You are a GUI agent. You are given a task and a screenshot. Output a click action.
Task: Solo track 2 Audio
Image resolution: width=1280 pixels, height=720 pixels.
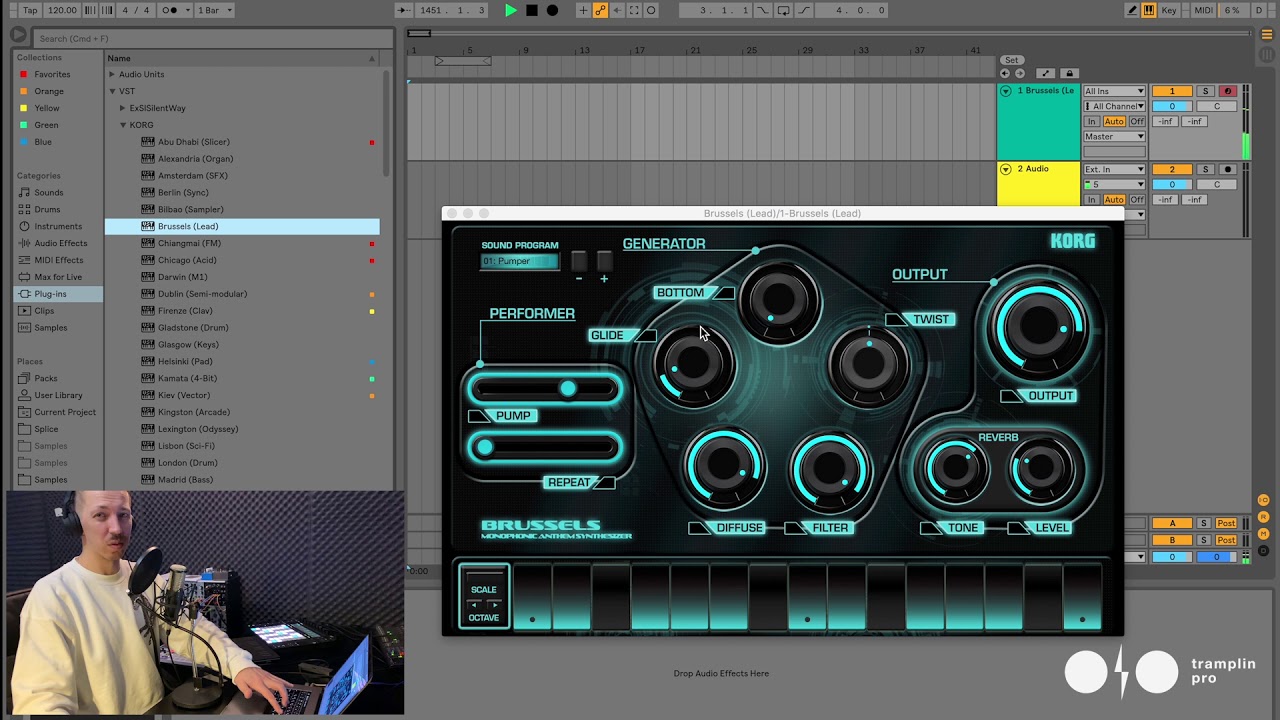[x=1205, y=169]
